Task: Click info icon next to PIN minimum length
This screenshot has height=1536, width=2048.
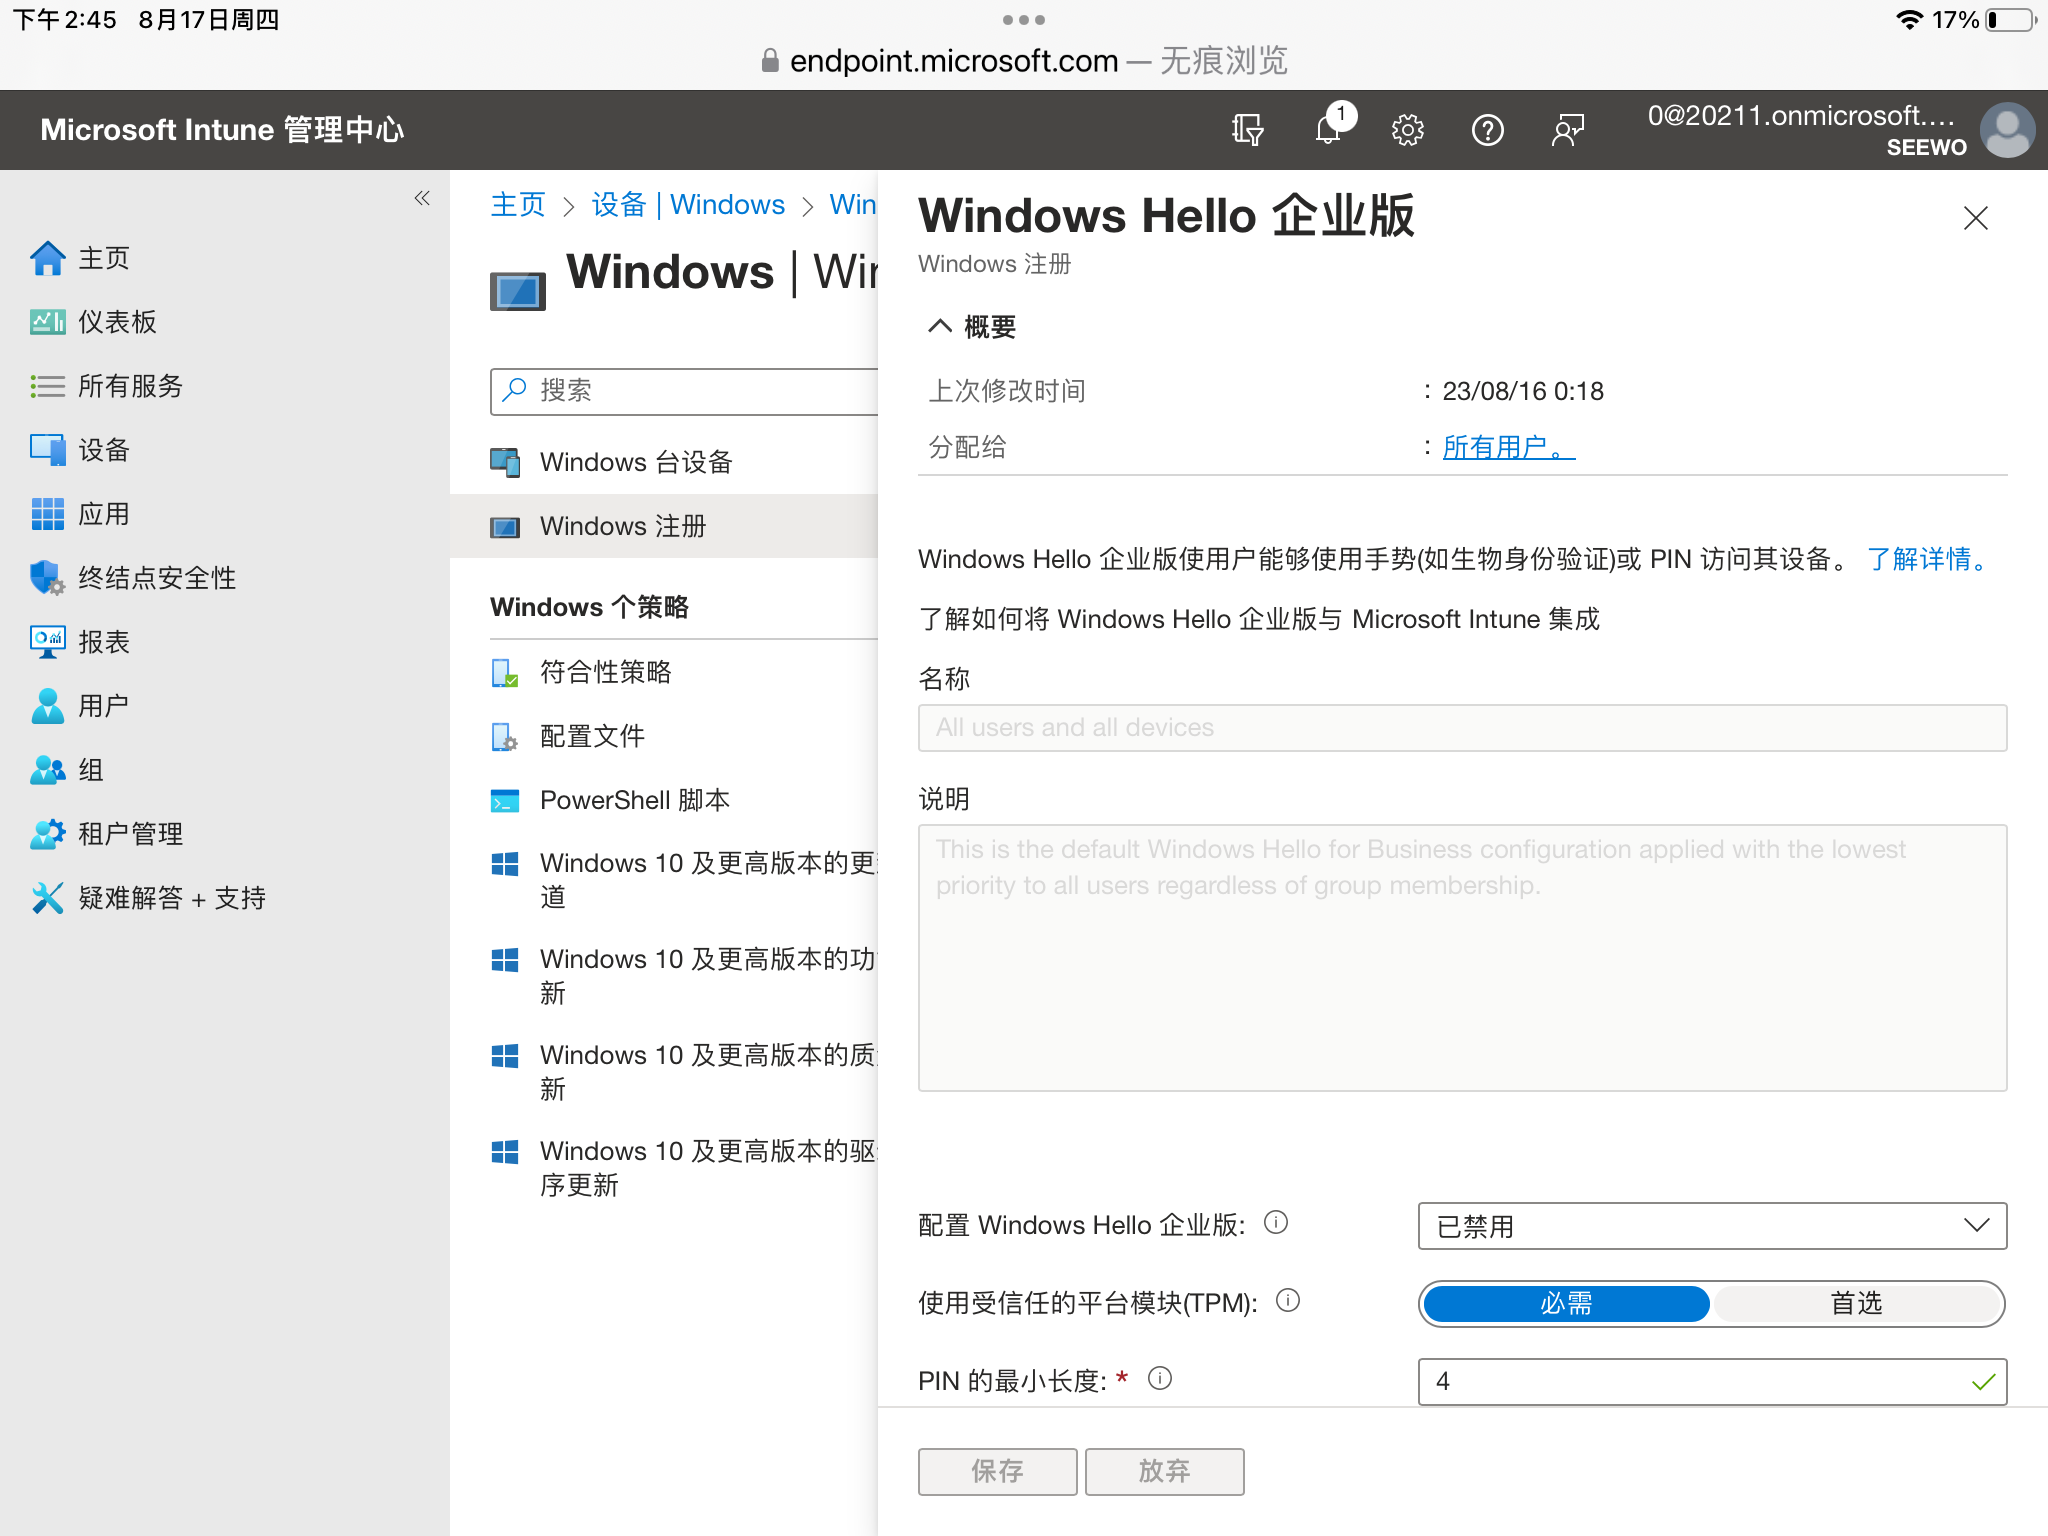Action: [1160, 1379]
